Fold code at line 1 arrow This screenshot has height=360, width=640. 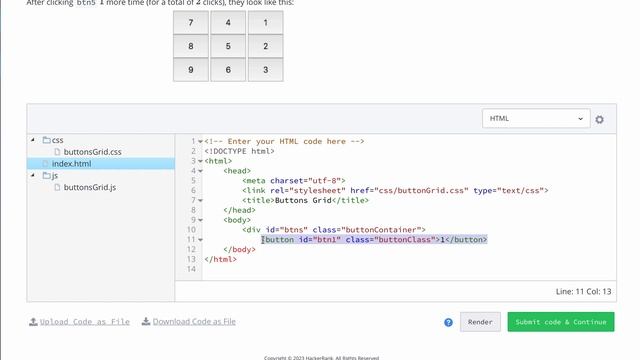pos(200,142)
